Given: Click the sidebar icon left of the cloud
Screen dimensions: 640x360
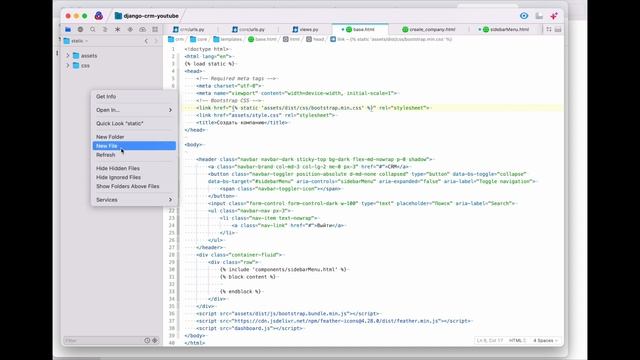Looking at the screenshot, I should tap(130, 29).
